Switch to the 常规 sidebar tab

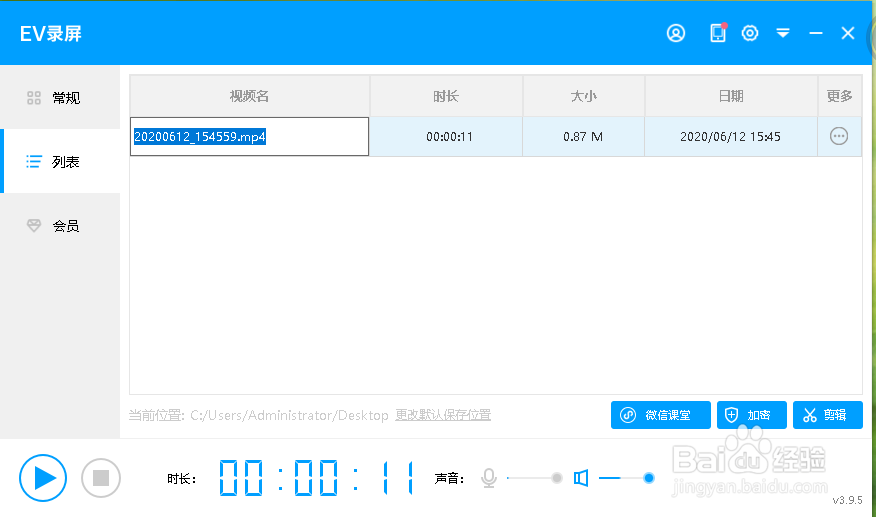pos(60,98)
